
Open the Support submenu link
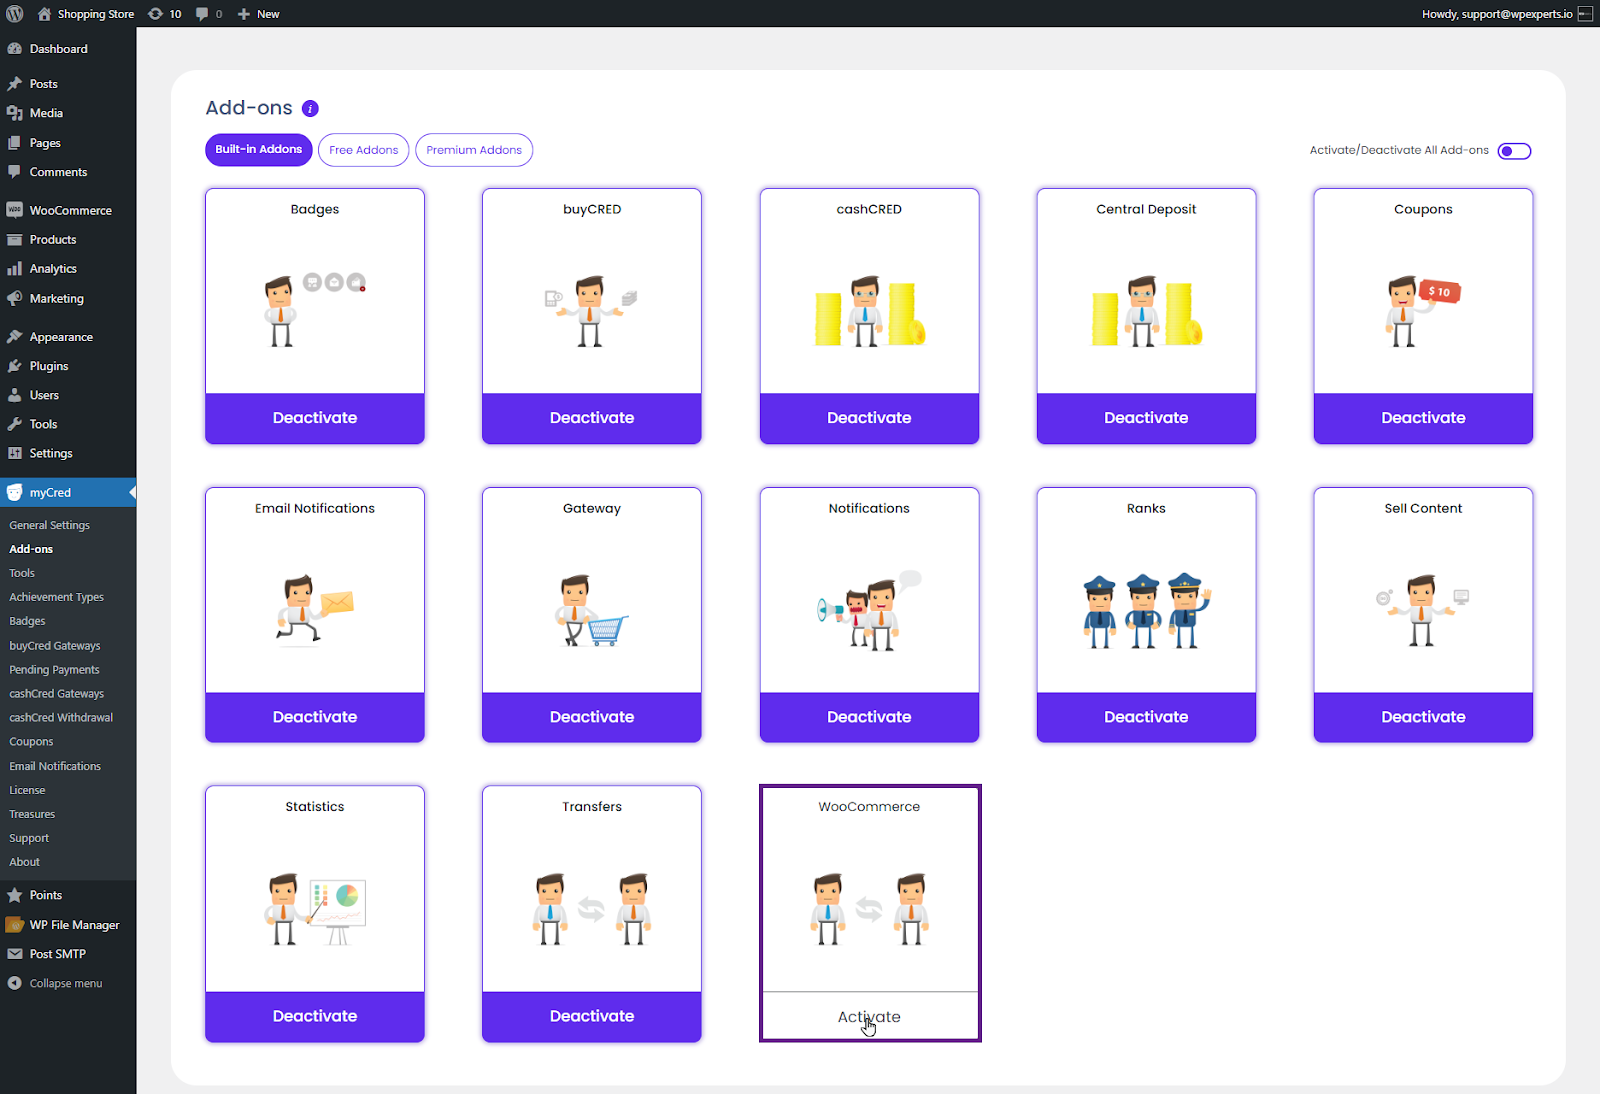(x=29, y=838)
